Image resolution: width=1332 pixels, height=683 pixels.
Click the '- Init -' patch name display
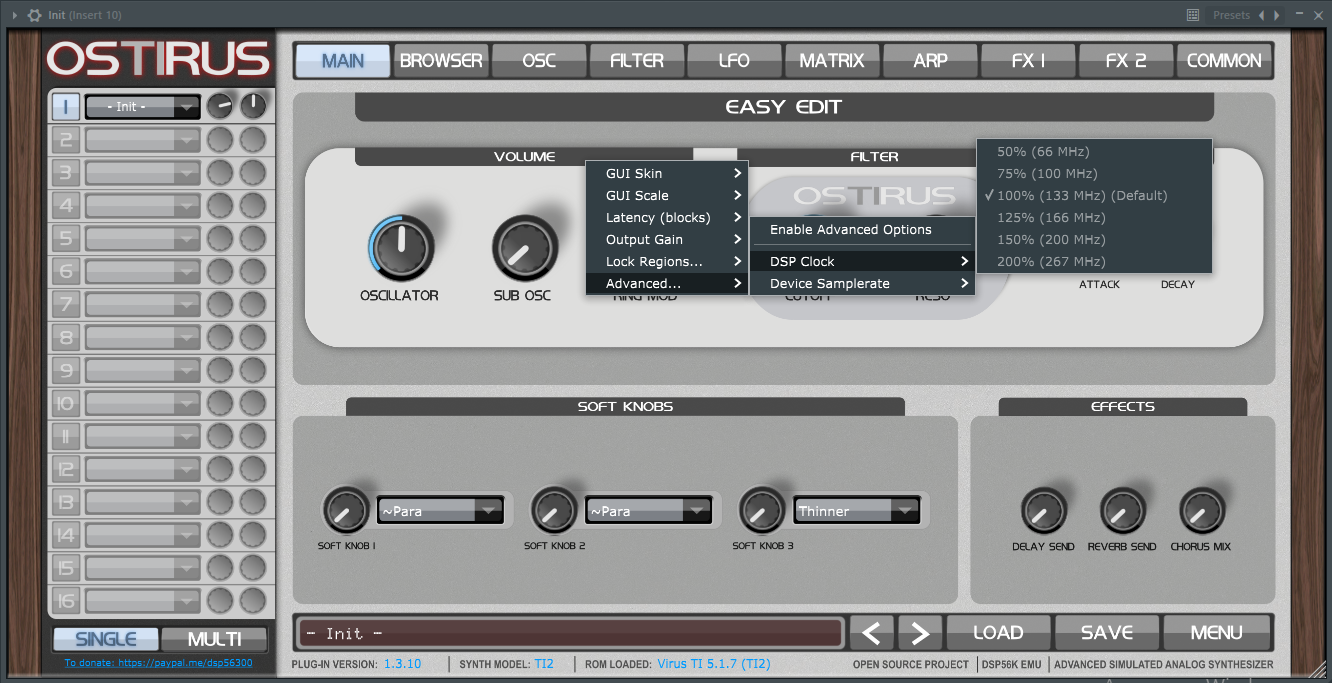click(570, 633)
